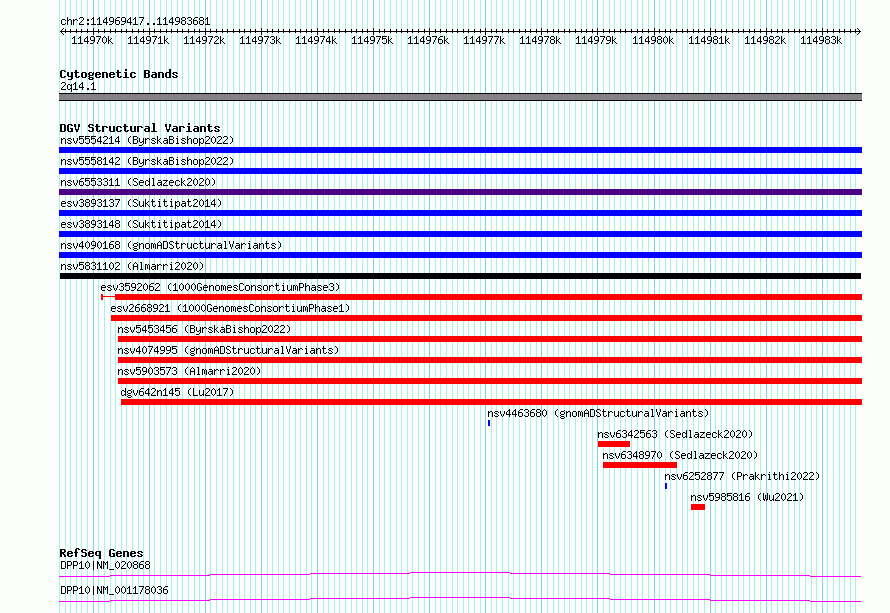Click the black bar under nsv5831102
This screenshot has width=890, height=613.
(x=460, y=276)
